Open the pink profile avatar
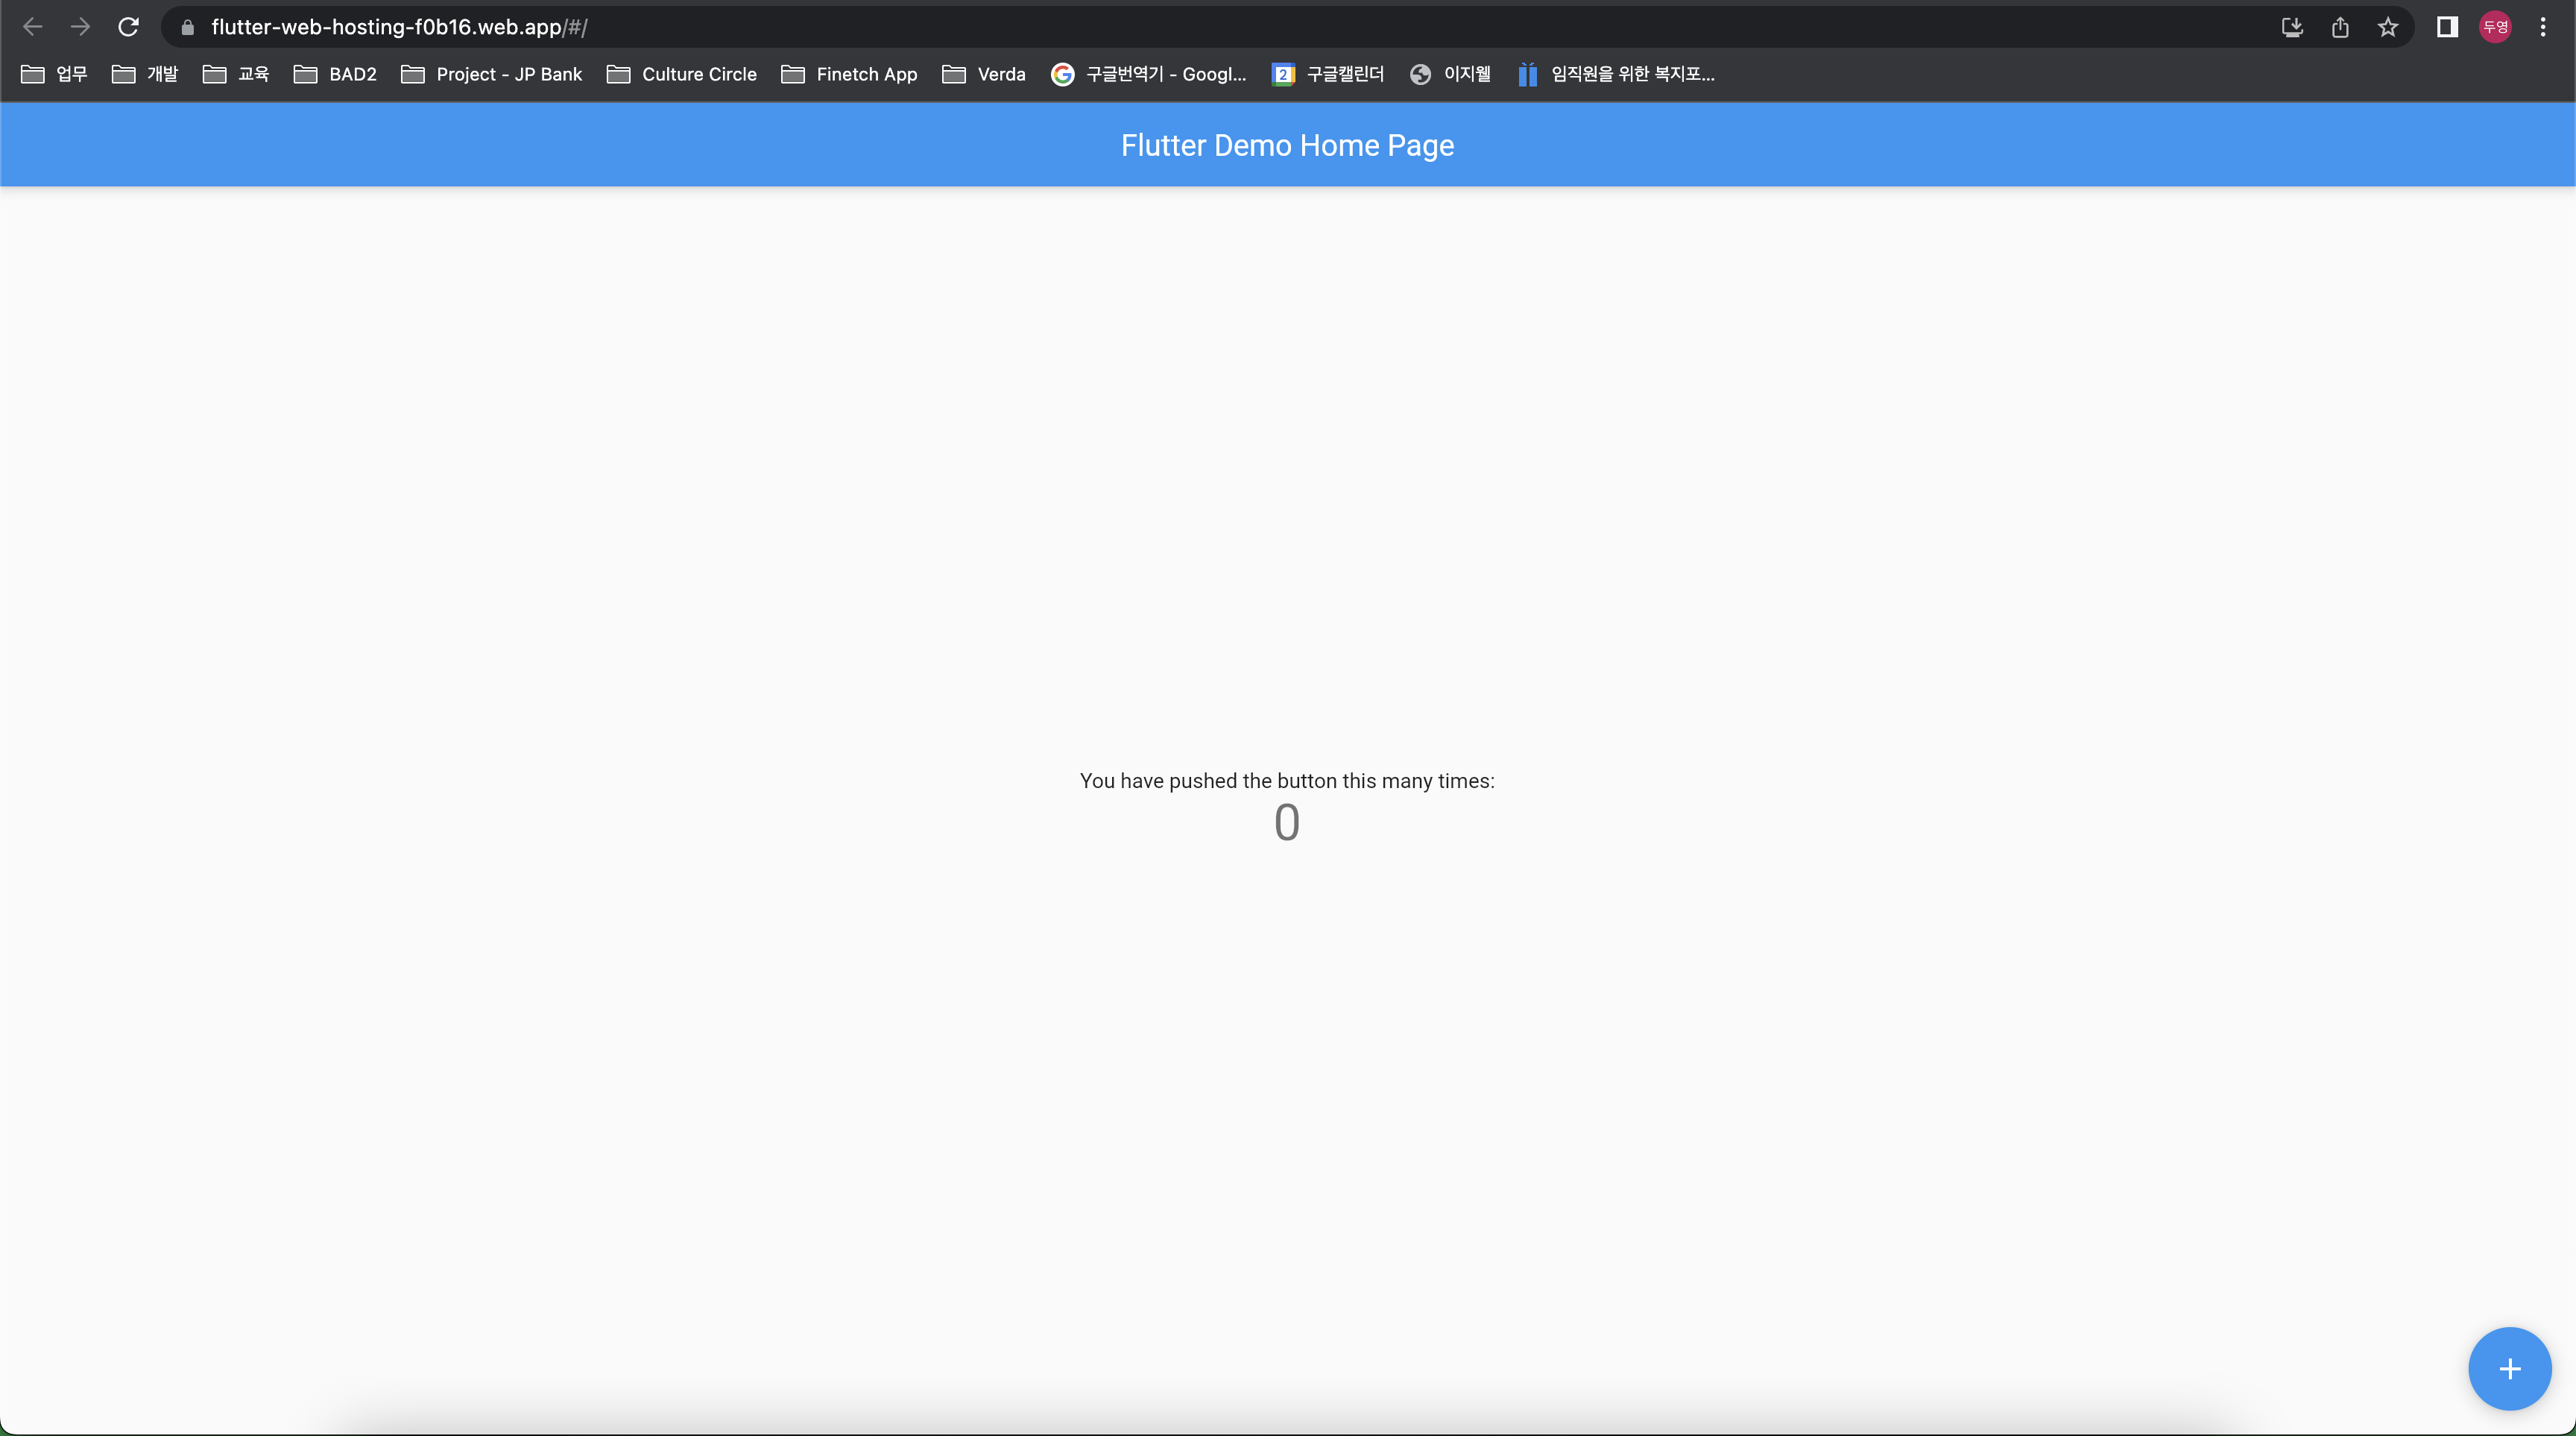This screenshot has width=2576, height=1436. pos(2495,27)
